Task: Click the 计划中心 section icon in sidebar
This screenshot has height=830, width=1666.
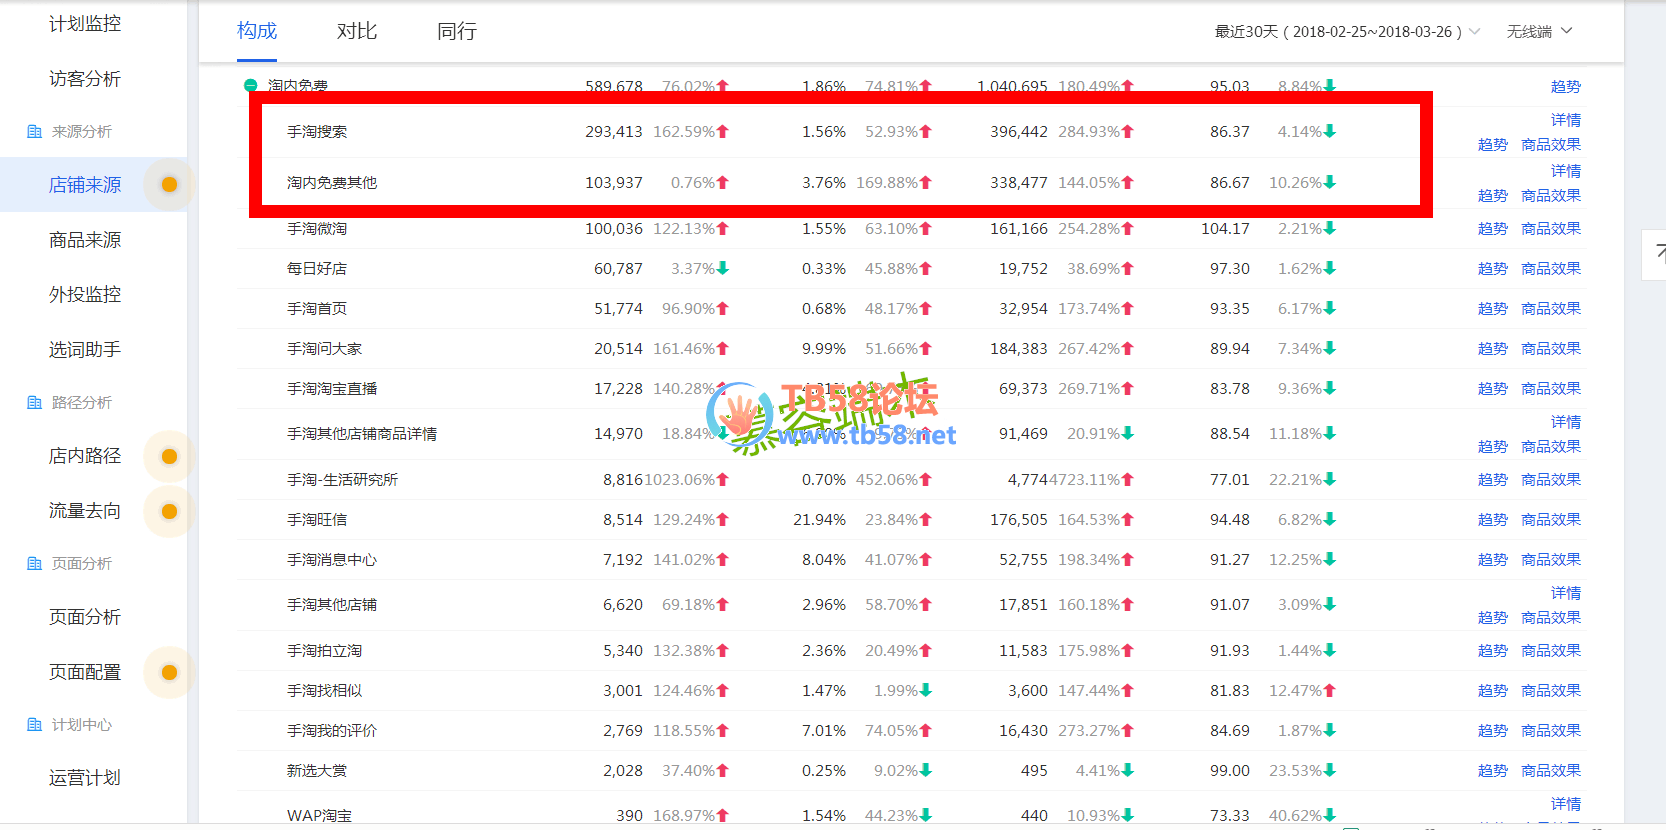Action: click(34, 725)
